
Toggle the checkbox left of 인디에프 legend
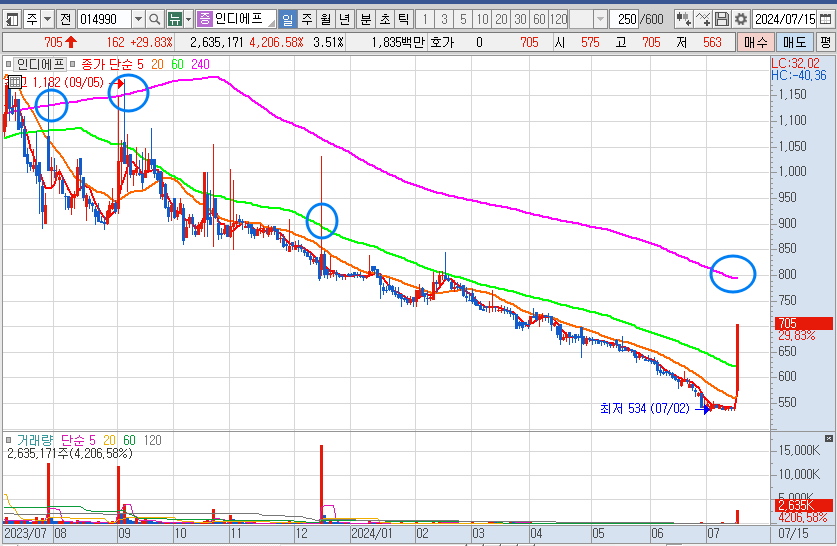[x=8, y=65]
